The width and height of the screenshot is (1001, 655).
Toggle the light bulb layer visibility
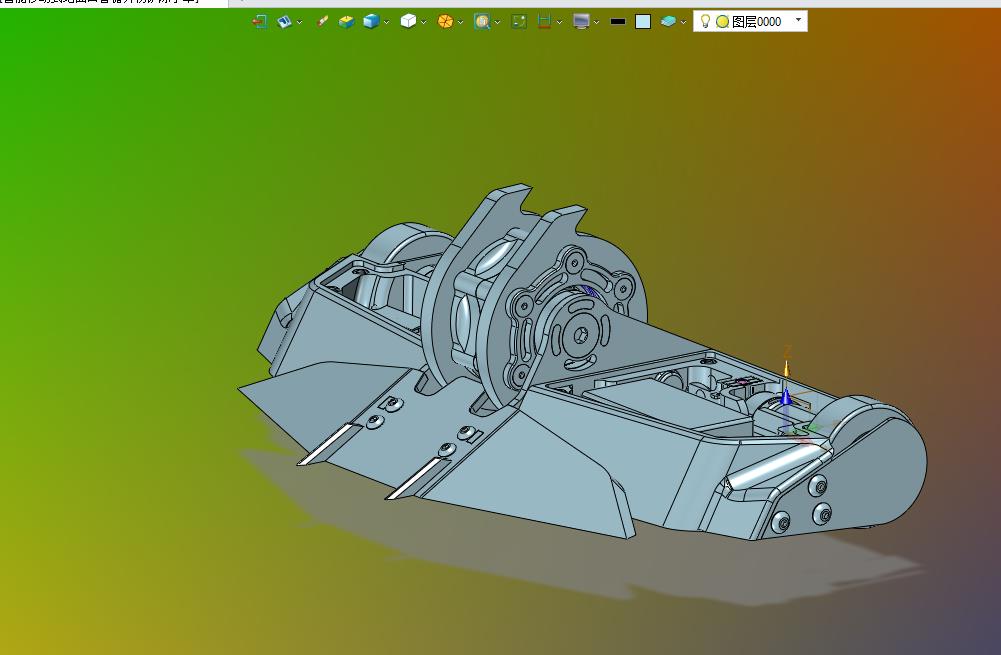(x=705, y=21)
